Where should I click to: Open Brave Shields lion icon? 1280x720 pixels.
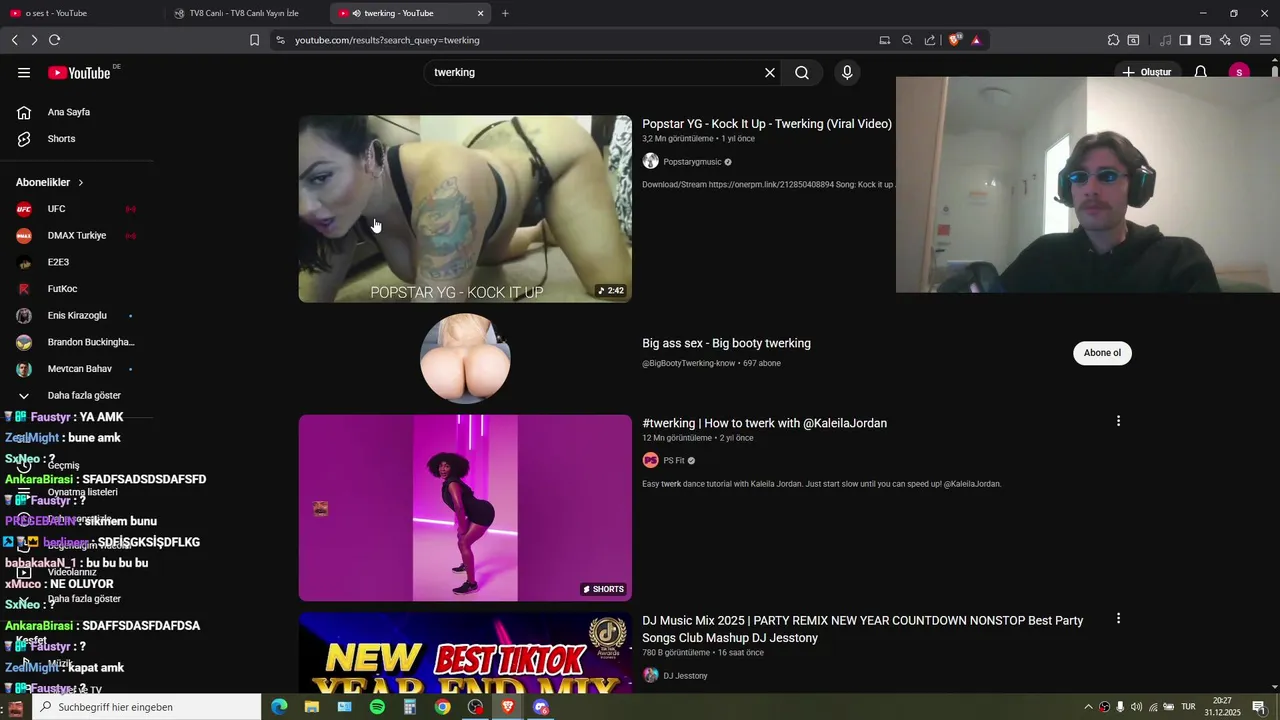coord(955,40)
